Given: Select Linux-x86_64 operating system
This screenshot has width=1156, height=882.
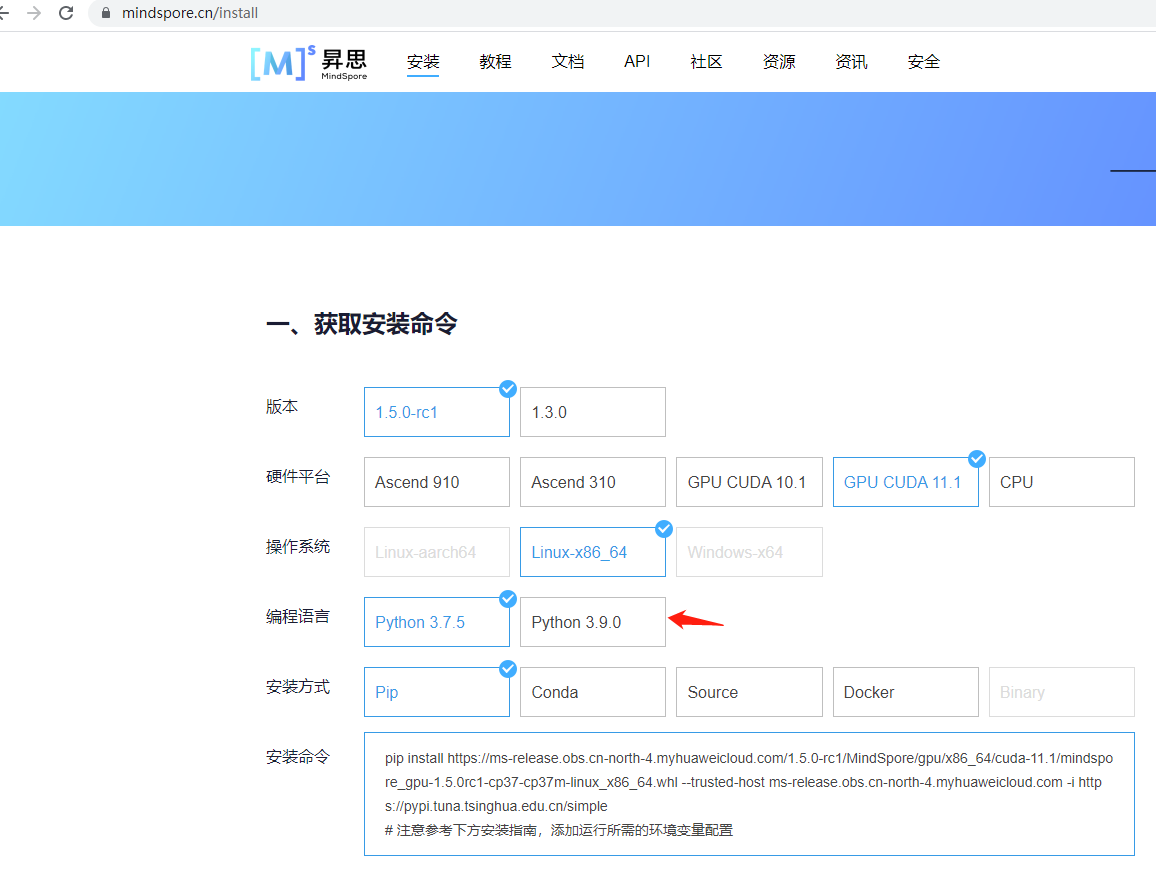Looking at the screenshot, I should [x=593, y=552].
